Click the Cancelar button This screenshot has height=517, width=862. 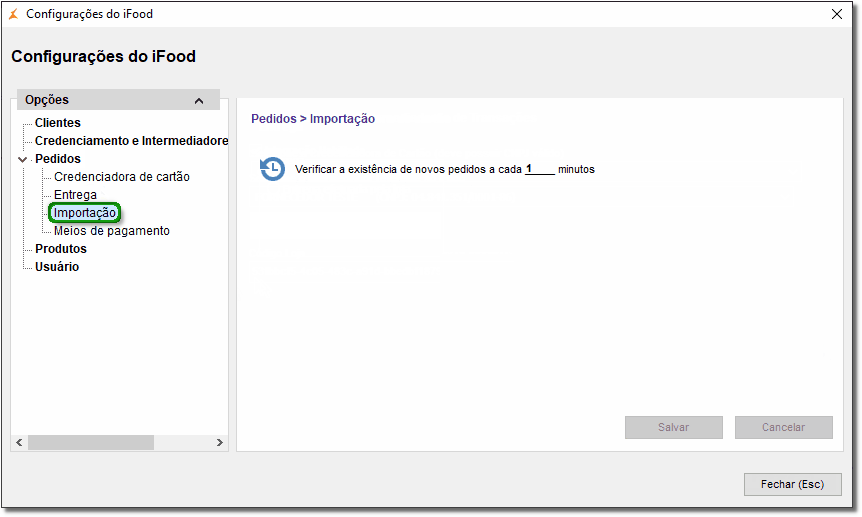[783, 427]
